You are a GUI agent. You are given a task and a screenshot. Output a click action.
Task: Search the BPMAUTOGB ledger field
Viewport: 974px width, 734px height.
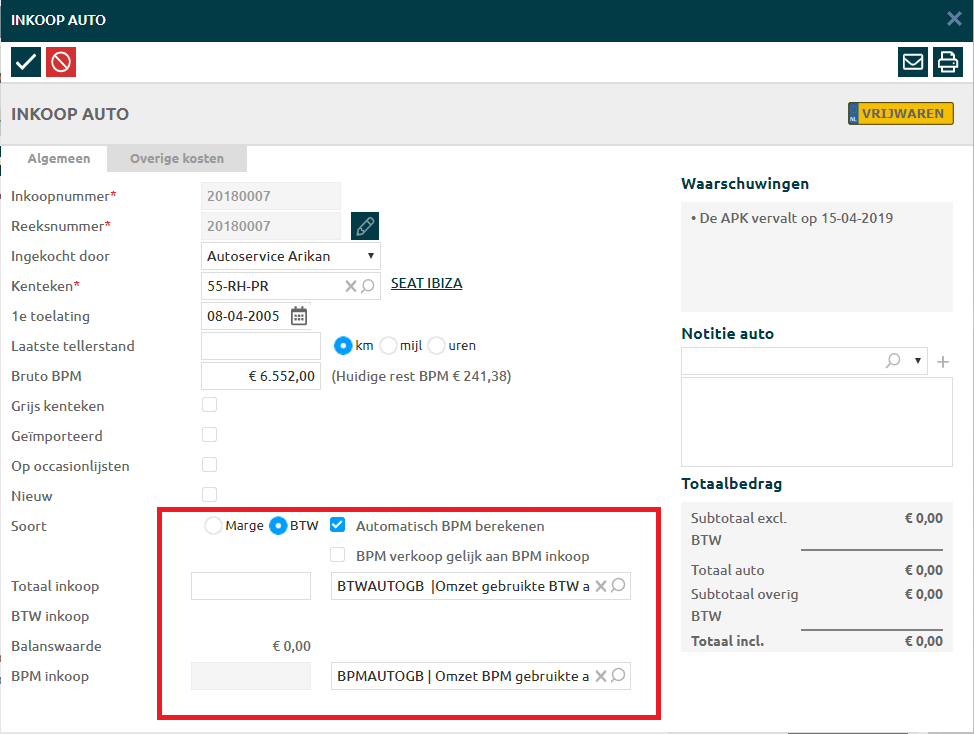click(x=618, y=676)
